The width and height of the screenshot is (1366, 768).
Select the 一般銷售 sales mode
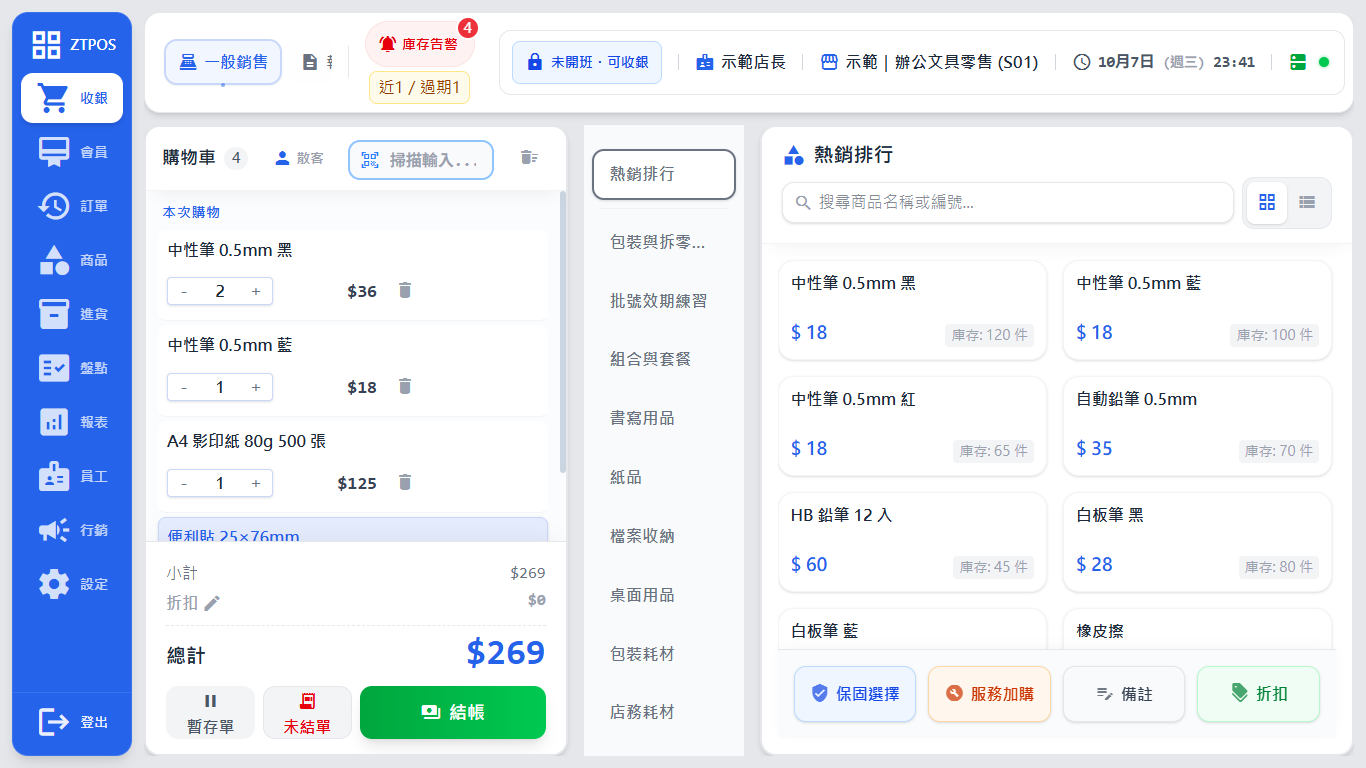coord(223,62)
